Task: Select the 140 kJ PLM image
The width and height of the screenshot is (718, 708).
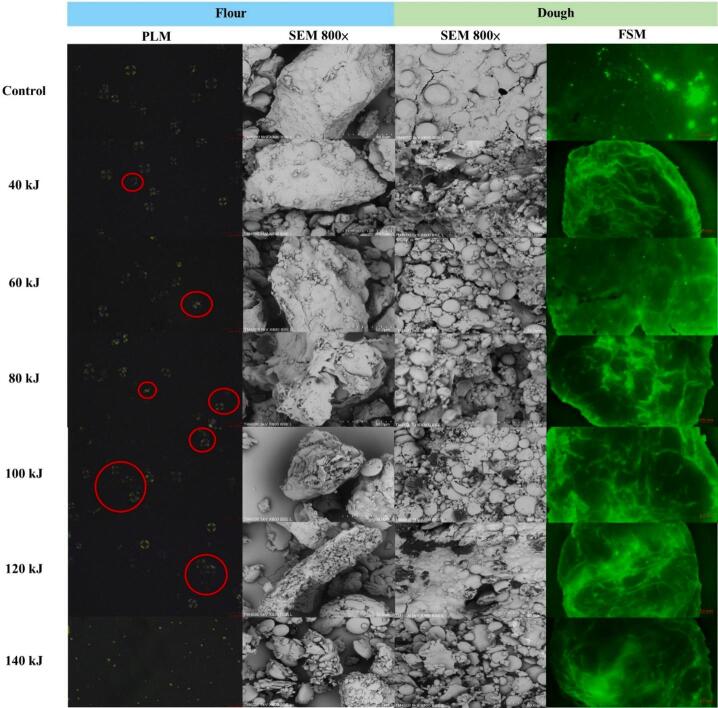Action: (154, 661)
